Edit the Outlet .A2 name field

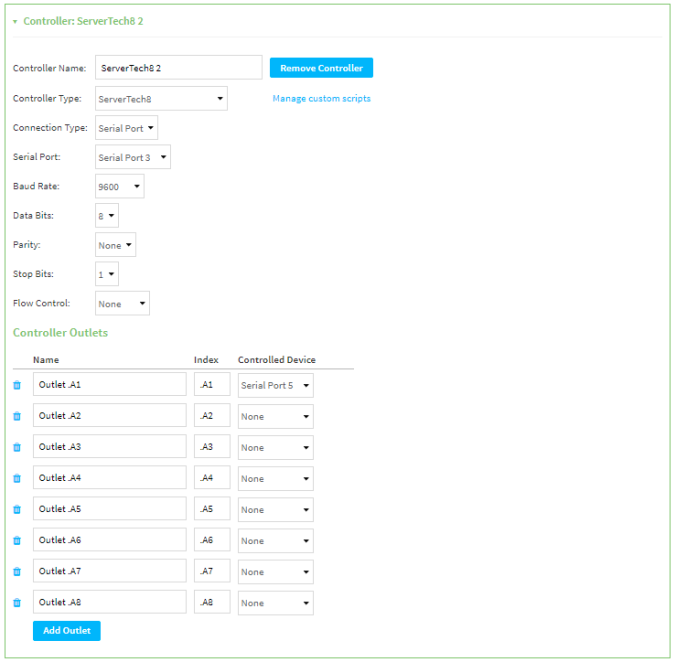[x=110, y=415]
